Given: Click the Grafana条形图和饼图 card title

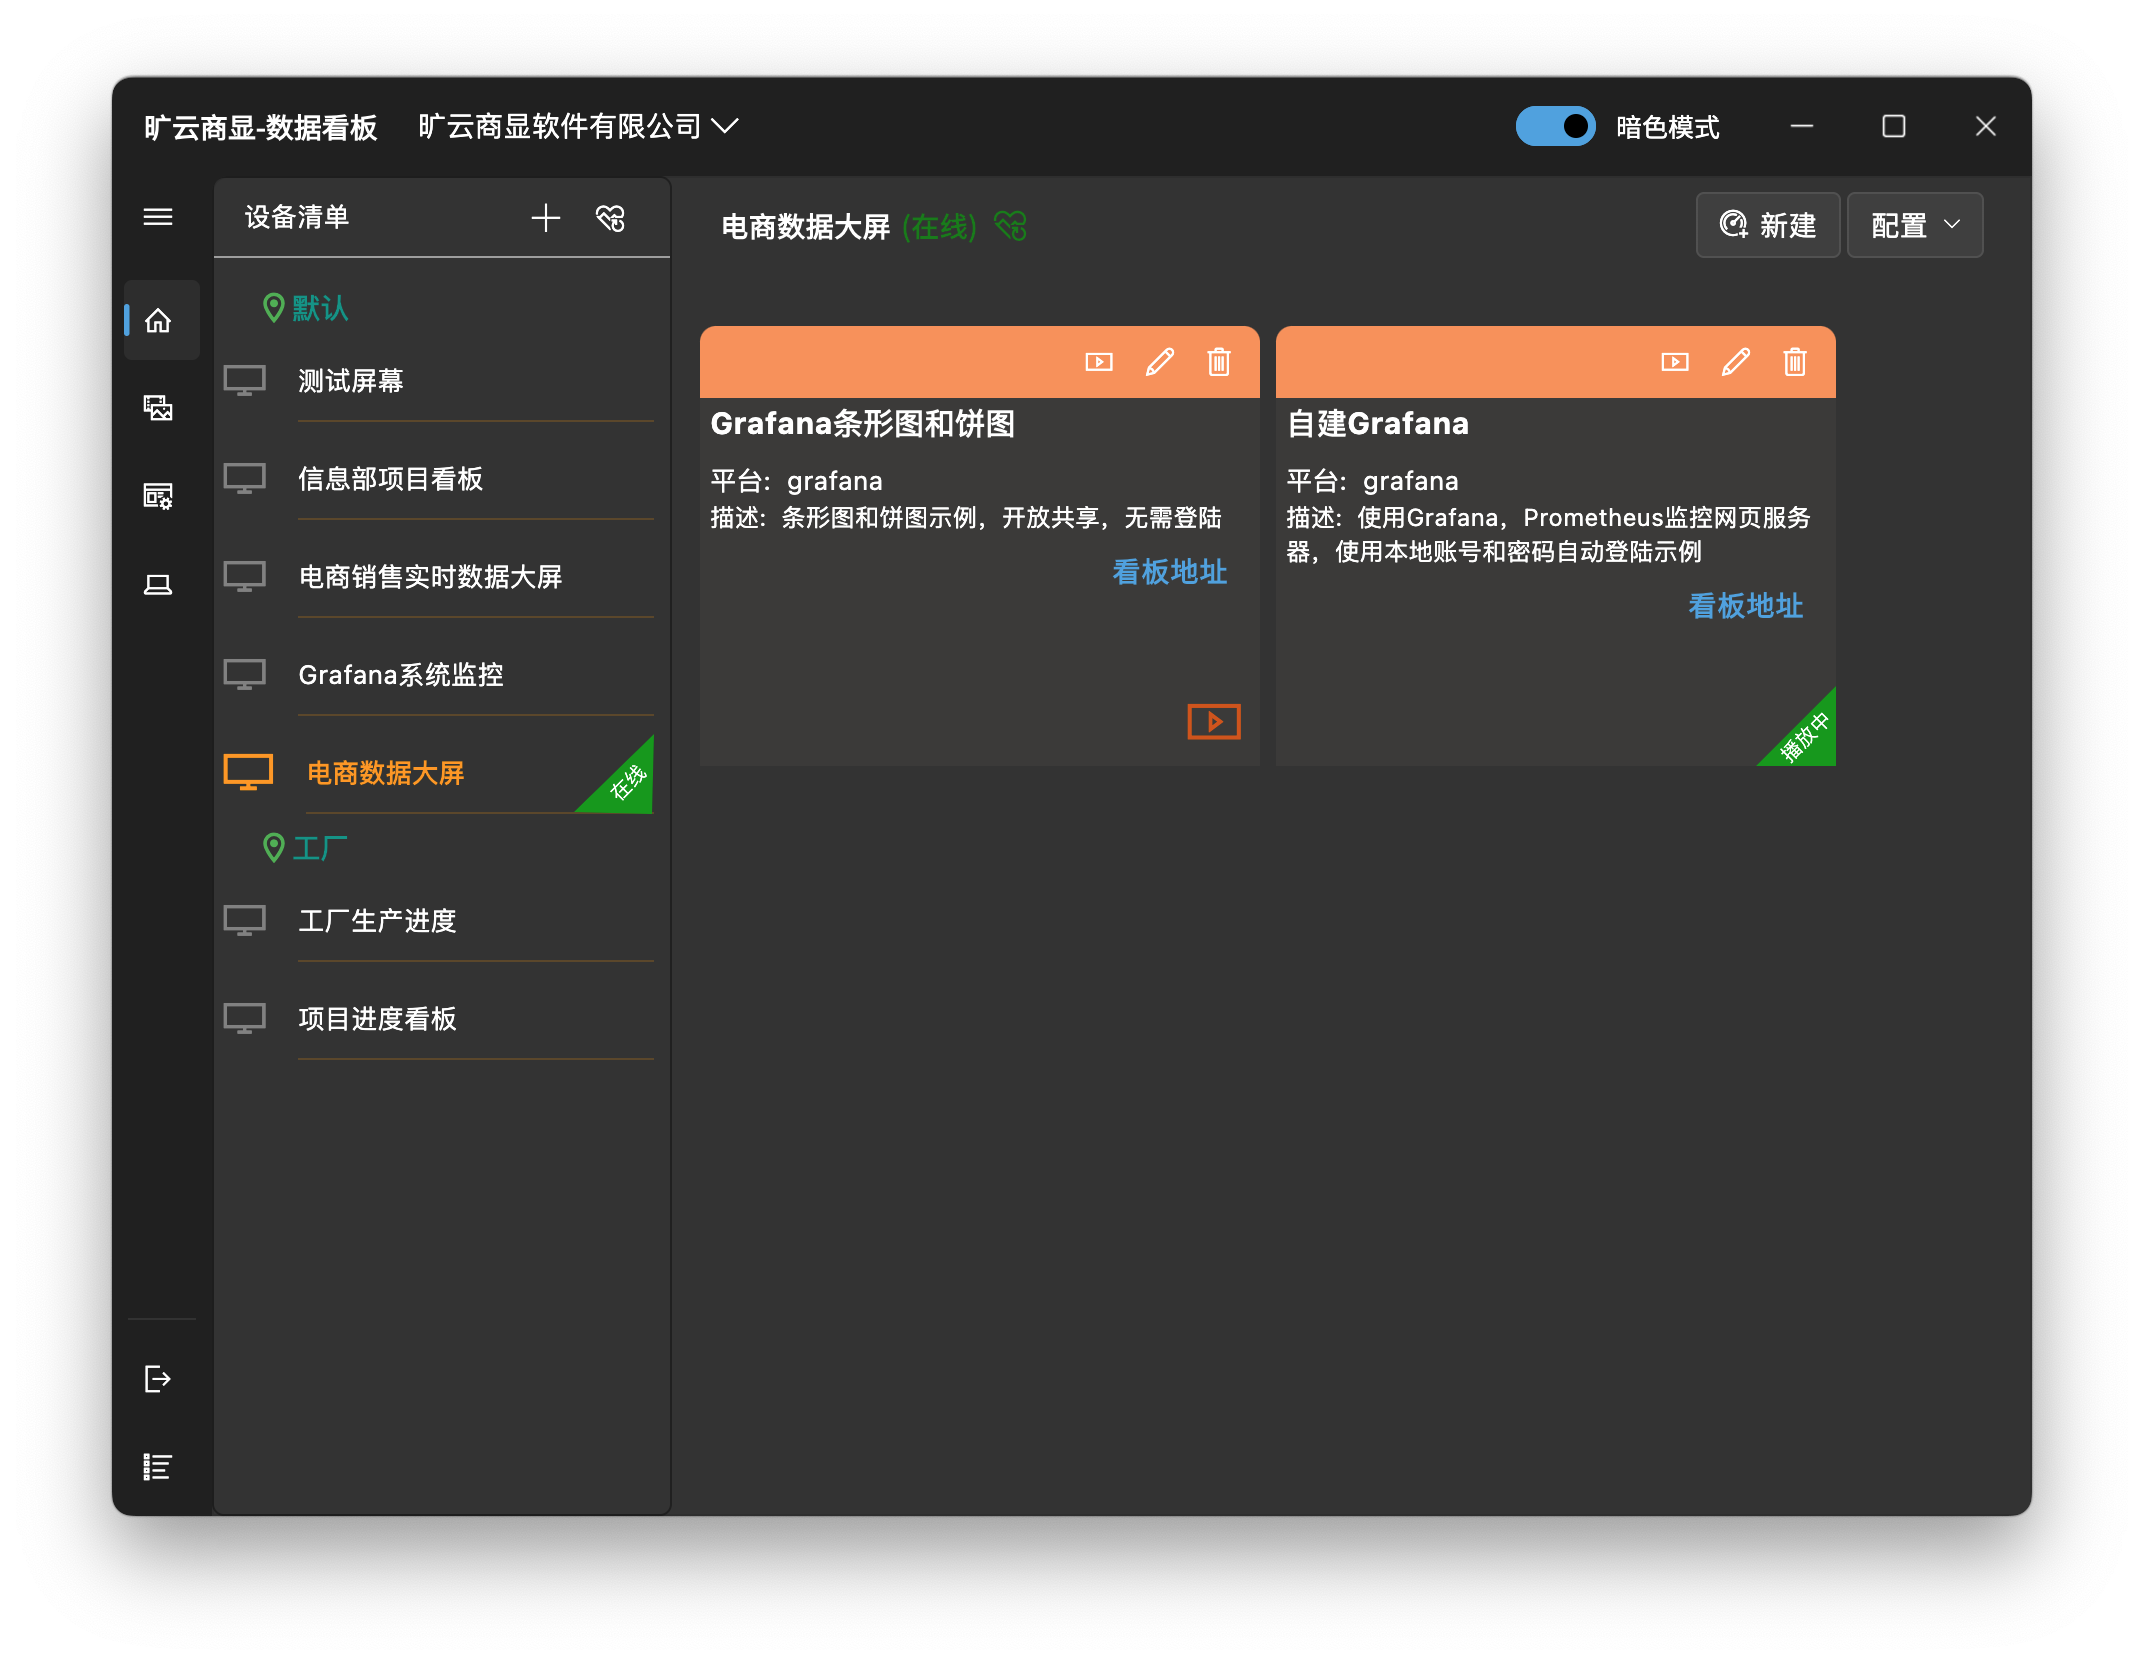Looking at the screenshot, I should 862,424.
